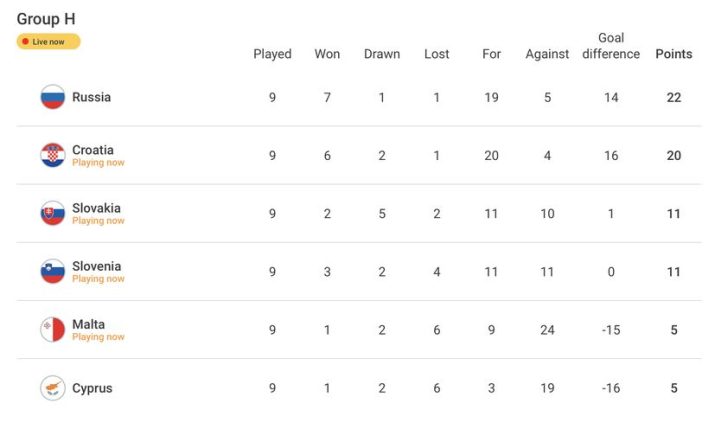Click Croatia's Playing now status
715x429 pixels.
[x=98, y=162]
